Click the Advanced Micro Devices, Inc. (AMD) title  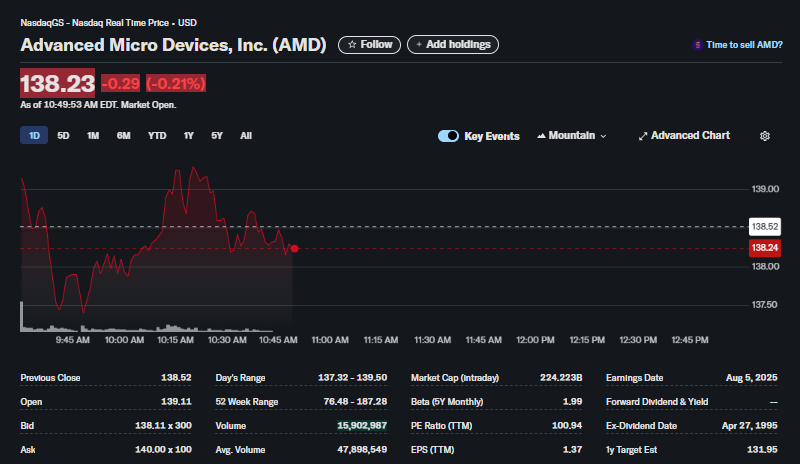tap(173, 45)
